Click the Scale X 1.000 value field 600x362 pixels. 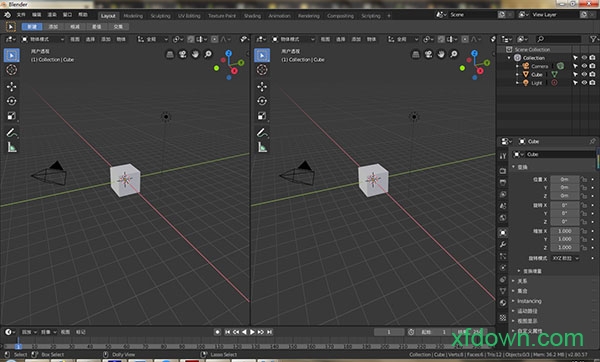(x=565, y=231)
